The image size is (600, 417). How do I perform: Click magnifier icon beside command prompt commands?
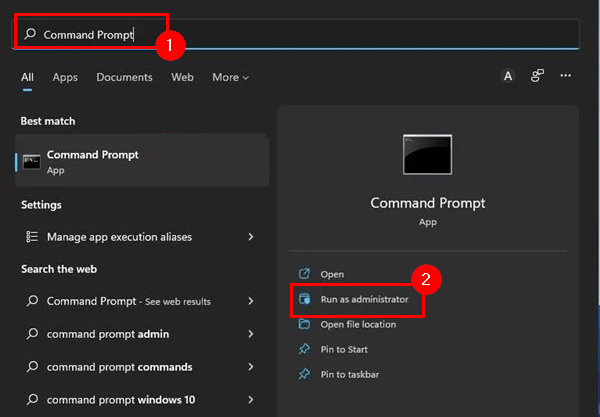click(x=33, y=367)
